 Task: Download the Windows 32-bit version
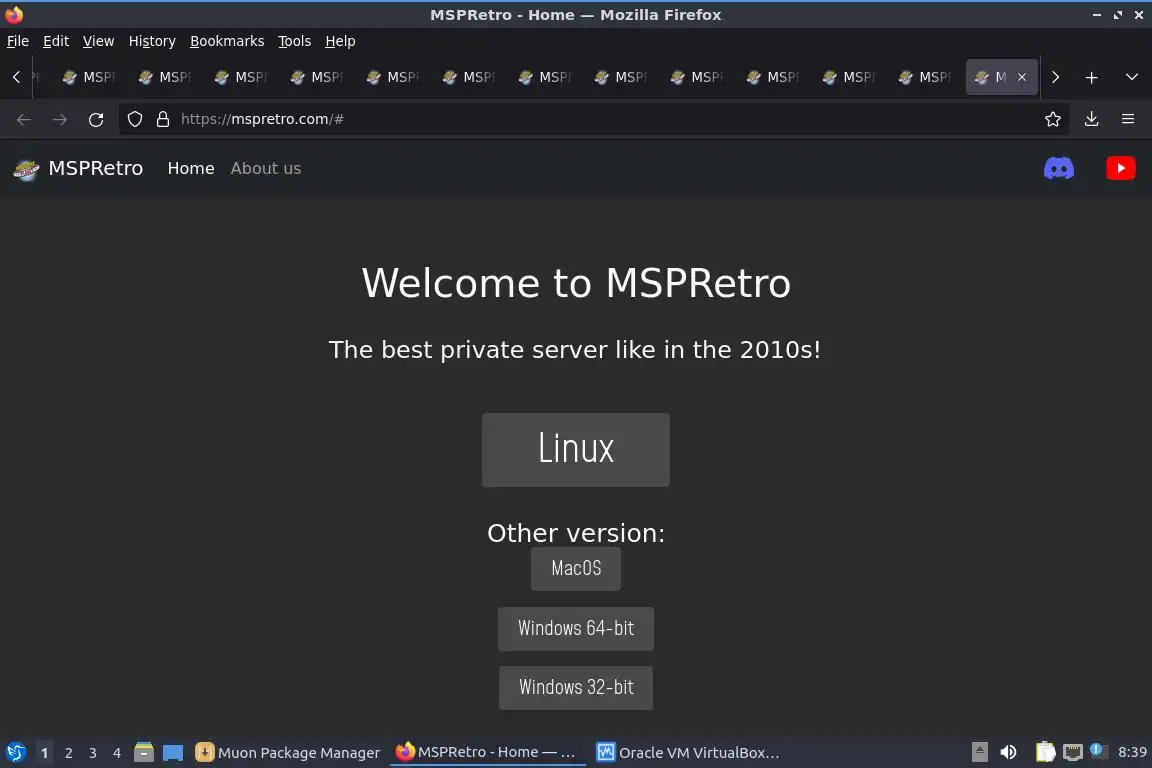point(576,687)
